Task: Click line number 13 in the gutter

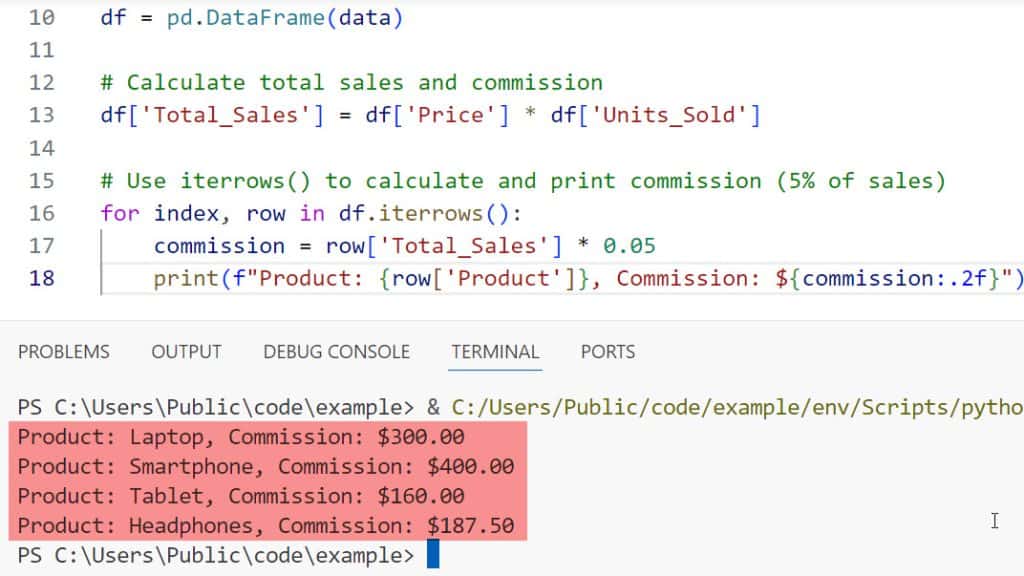Action: [42, 116]
